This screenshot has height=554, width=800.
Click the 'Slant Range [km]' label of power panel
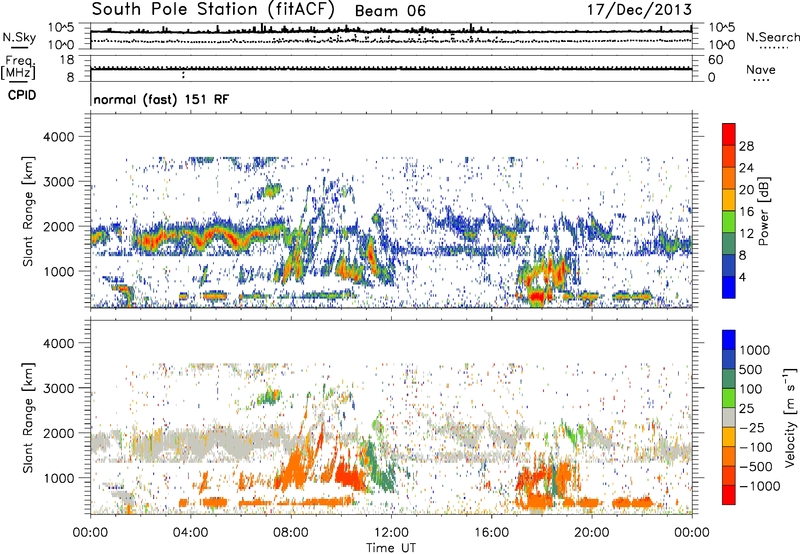tap(28, 211)
